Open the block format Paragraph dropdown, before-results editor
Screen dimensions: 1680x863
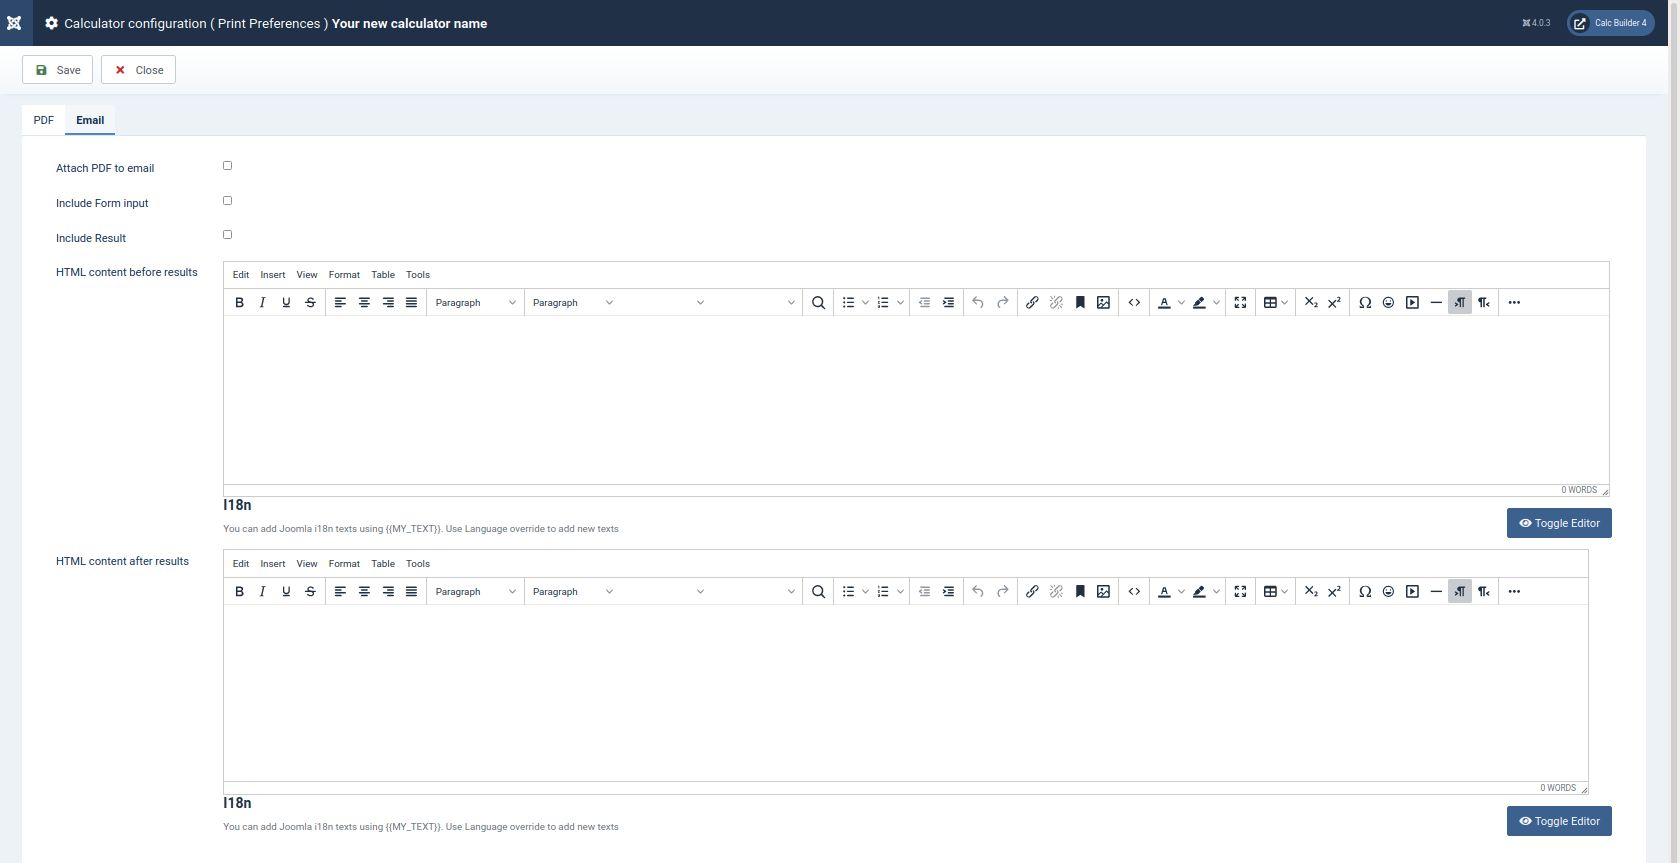coord(476,302)
